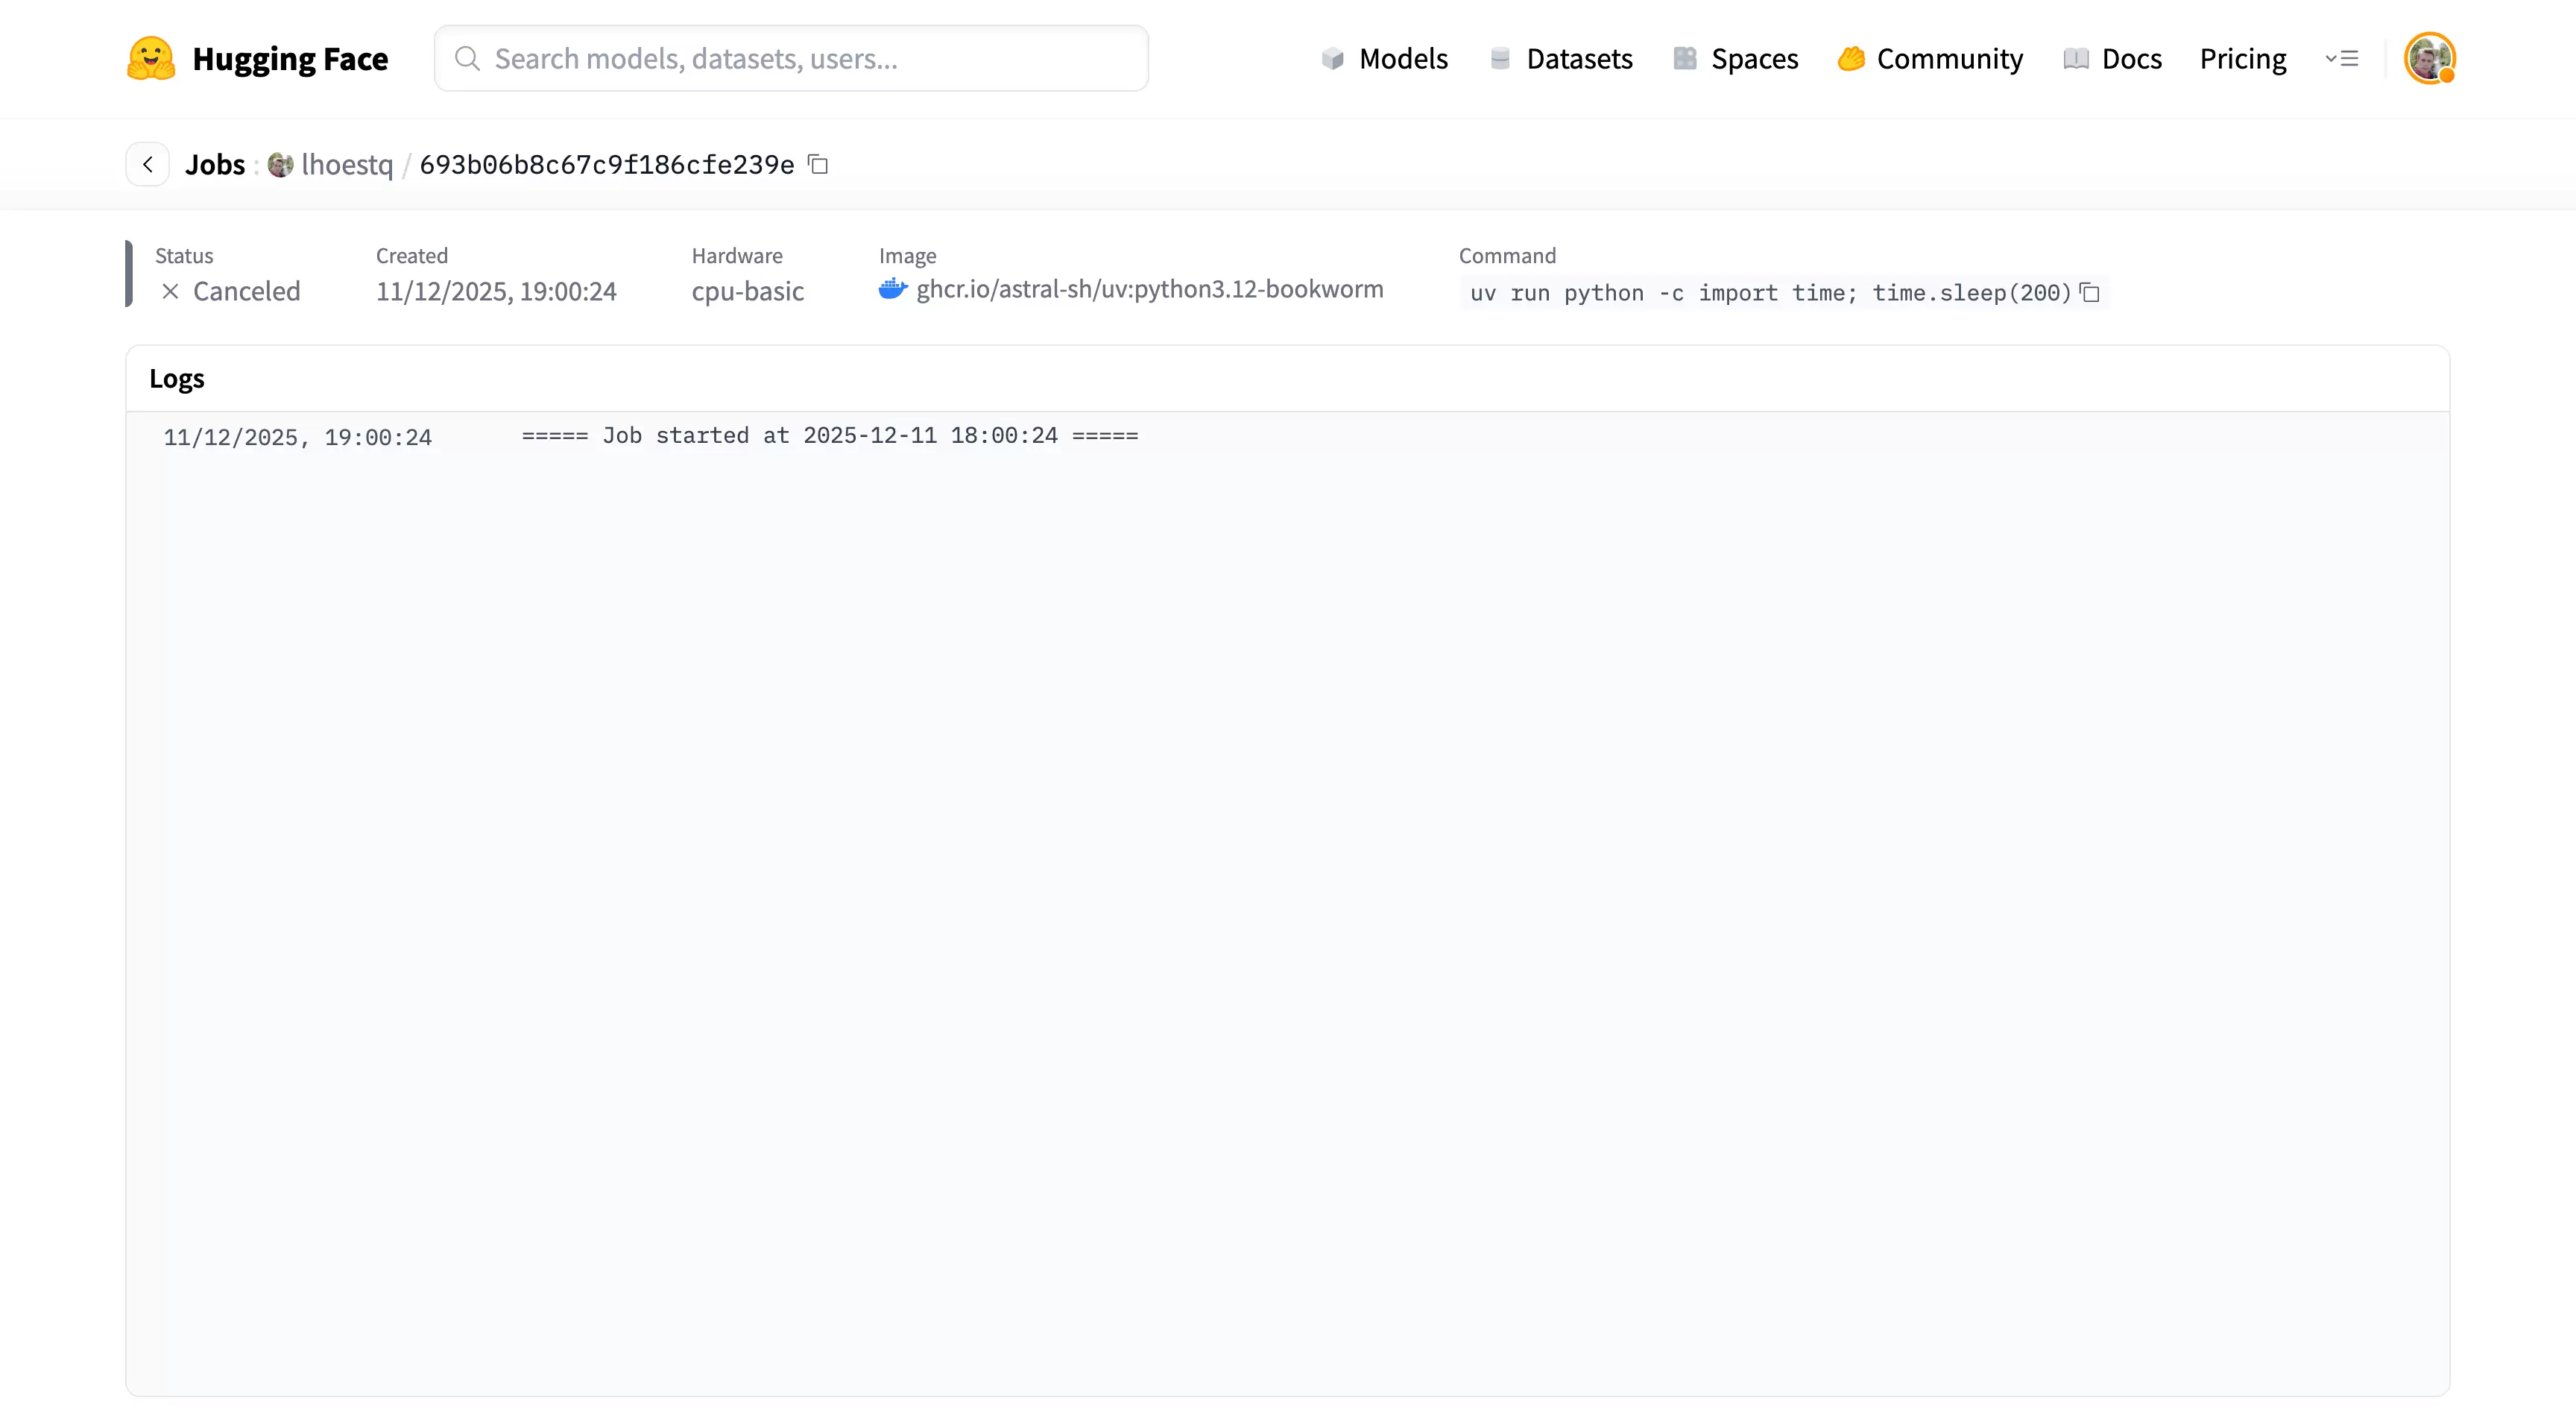Copy the command with copy icon
This screenshot has width=2576, height=1427.
pos(2090,292)
